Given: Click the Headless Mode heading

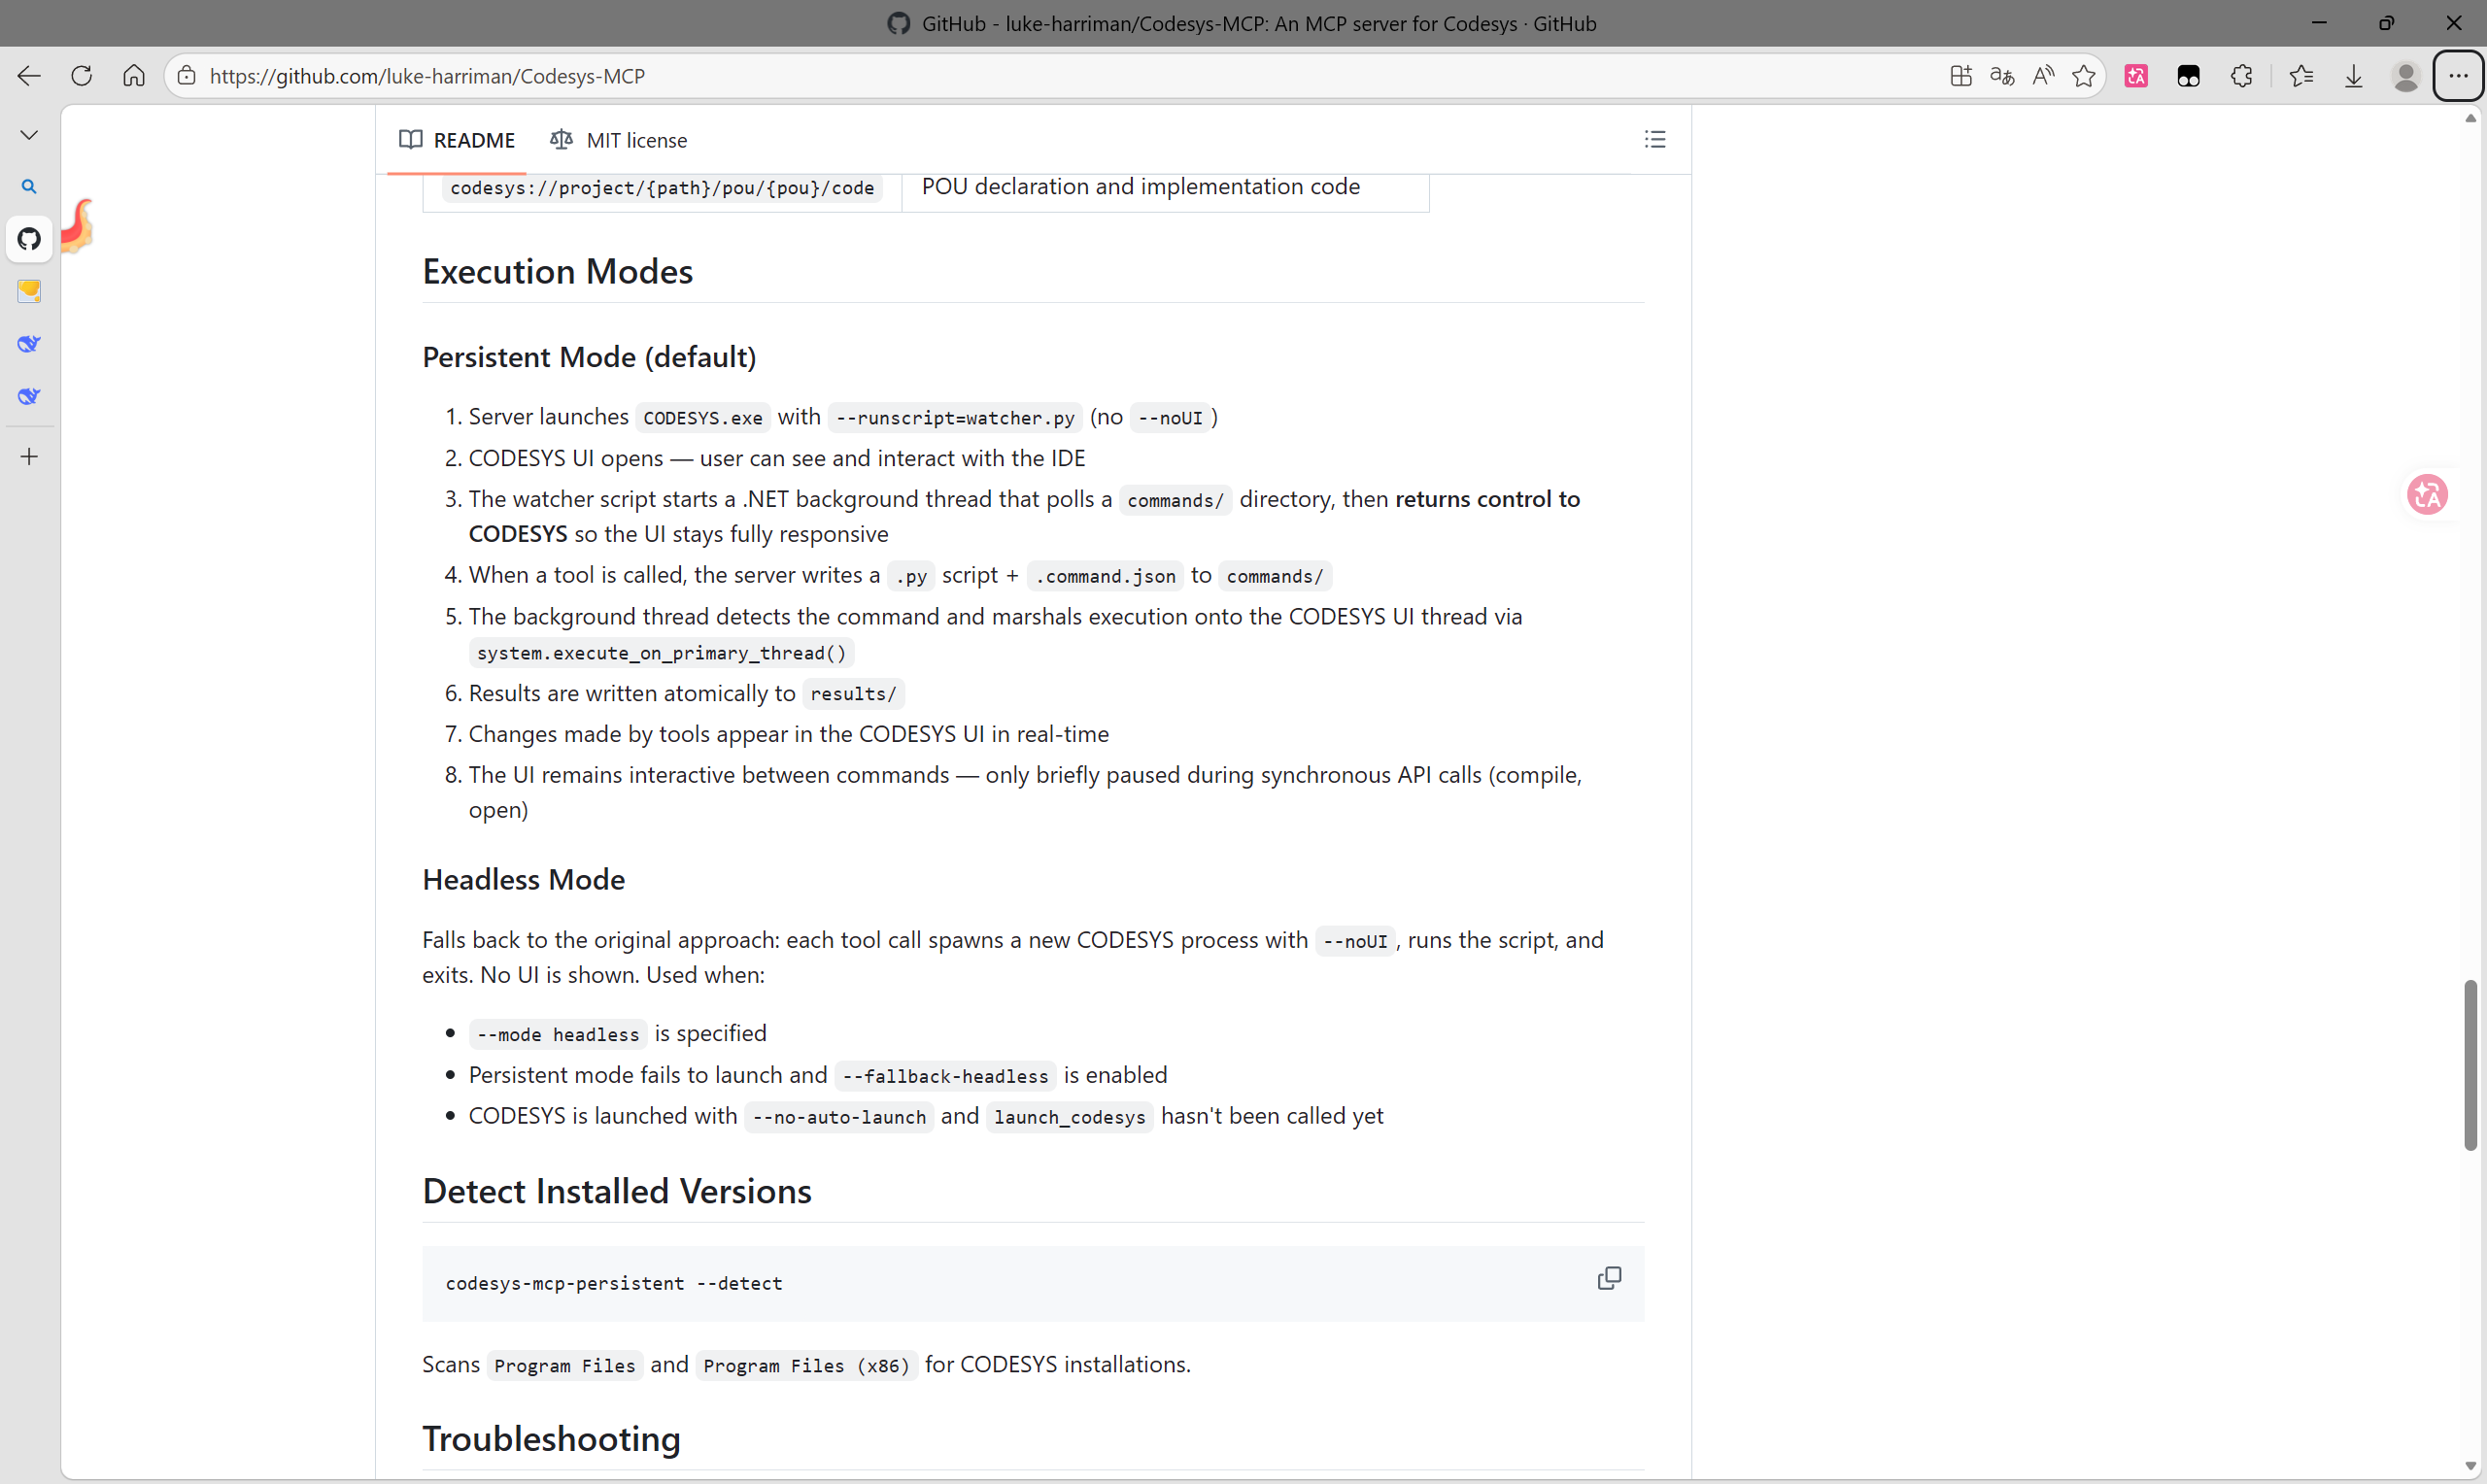Looking at the screenshot, I should click(x=523, y=879).
